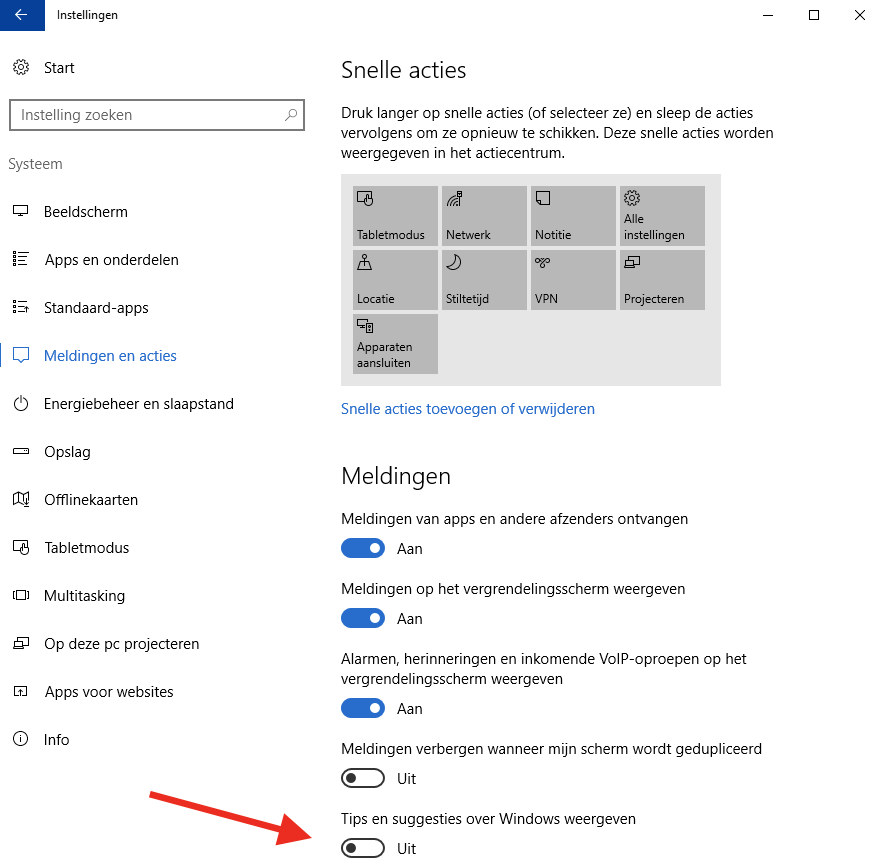The height and width of the screenshot is (868, 878).
Task: Turn off lock screen notifications toggle
Action: (x=363, y=619)
